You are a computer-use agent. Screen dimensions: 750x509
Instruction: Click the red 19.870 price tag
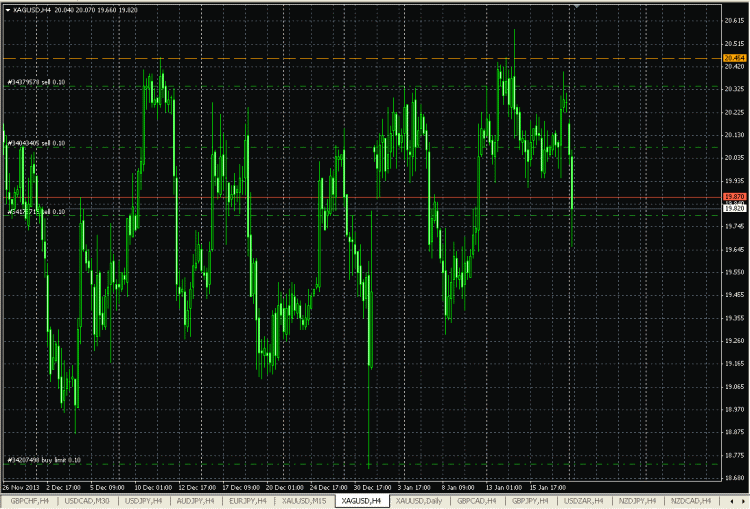(735, 197)
